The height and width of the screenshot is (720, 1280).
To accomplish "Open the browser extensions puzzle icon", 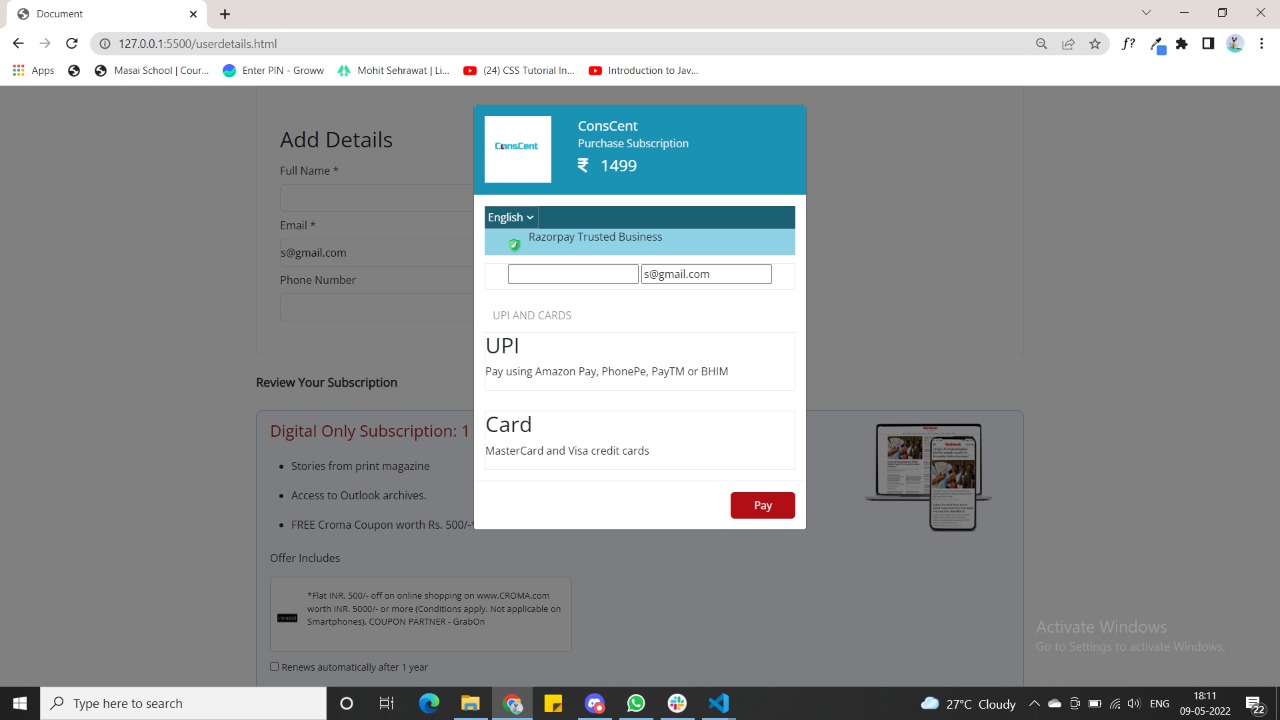I will coord(1181,43).
